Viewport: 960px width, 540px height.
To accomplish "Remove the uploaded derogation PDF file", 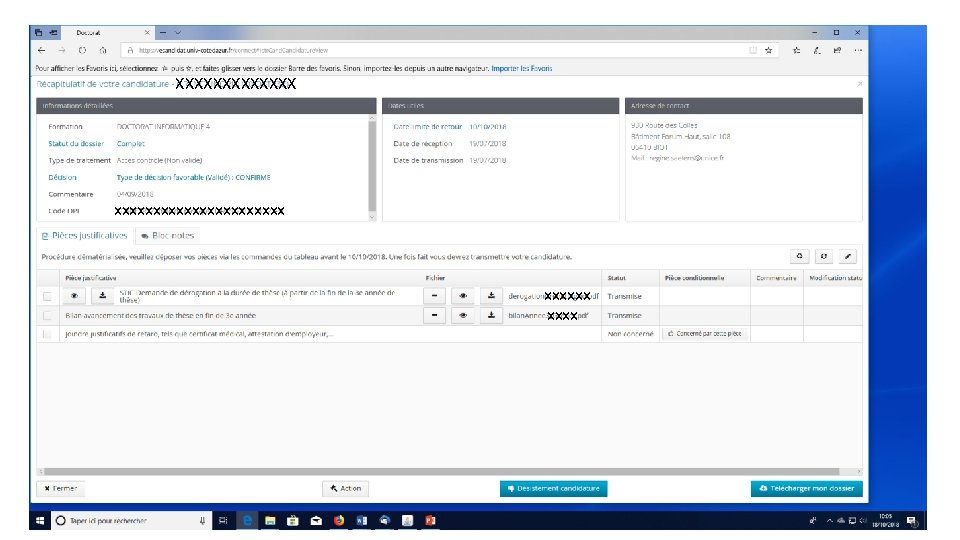I will tap(434, 296).
